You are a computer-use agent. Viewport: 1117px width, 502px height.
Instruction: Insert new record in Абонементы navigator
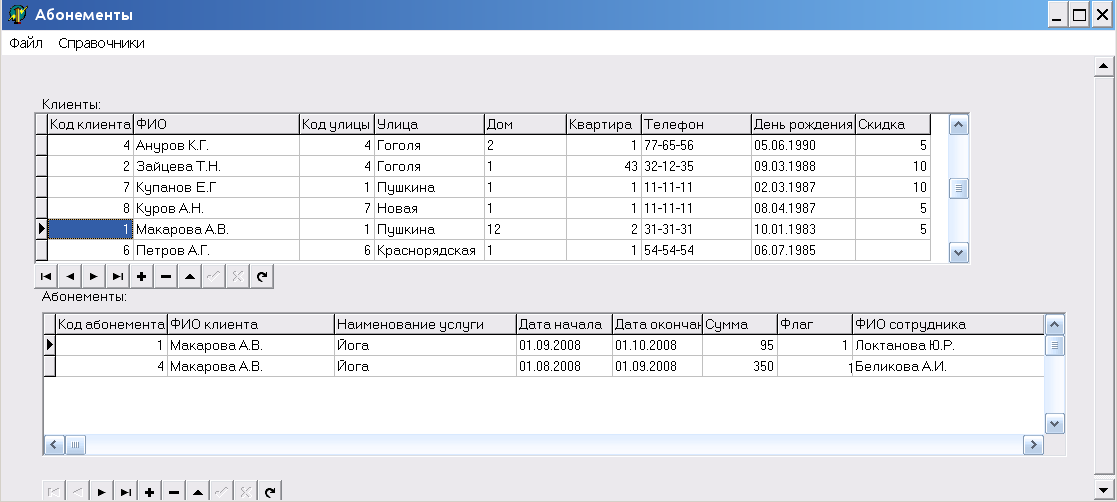click(x=150, y=492)
